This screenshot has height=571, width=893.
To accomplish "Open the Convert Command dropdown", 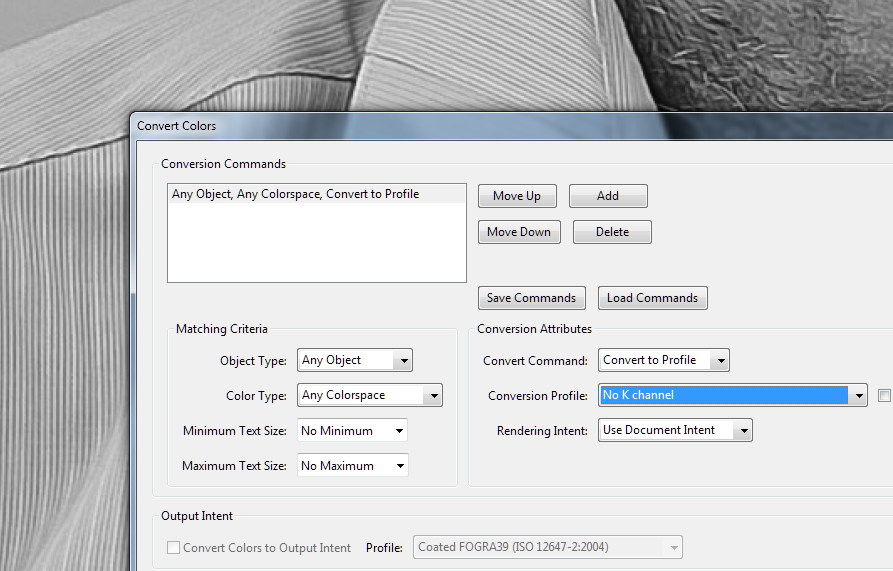I will (663, 360).
